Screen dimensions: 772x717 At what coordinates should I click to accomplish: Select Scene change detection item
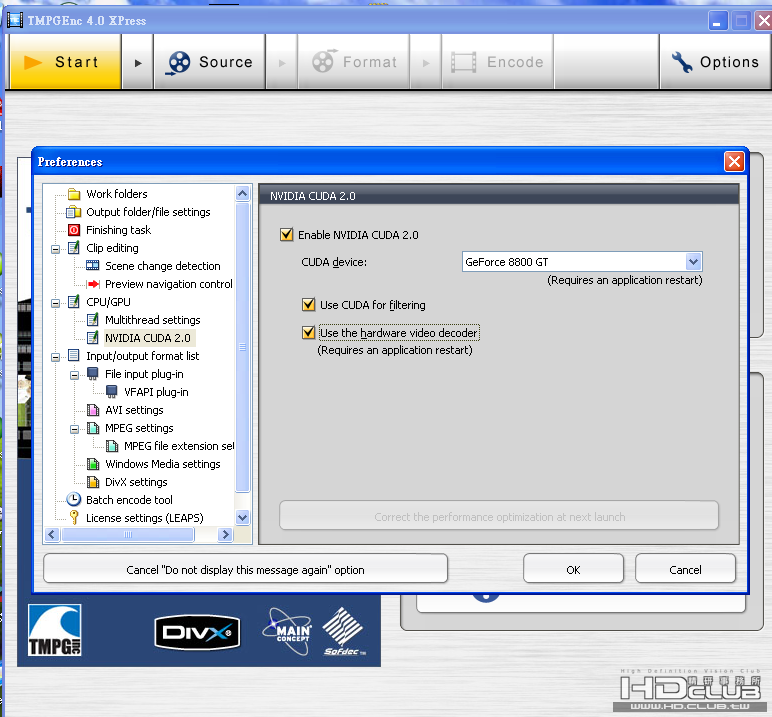coord(162,266)
